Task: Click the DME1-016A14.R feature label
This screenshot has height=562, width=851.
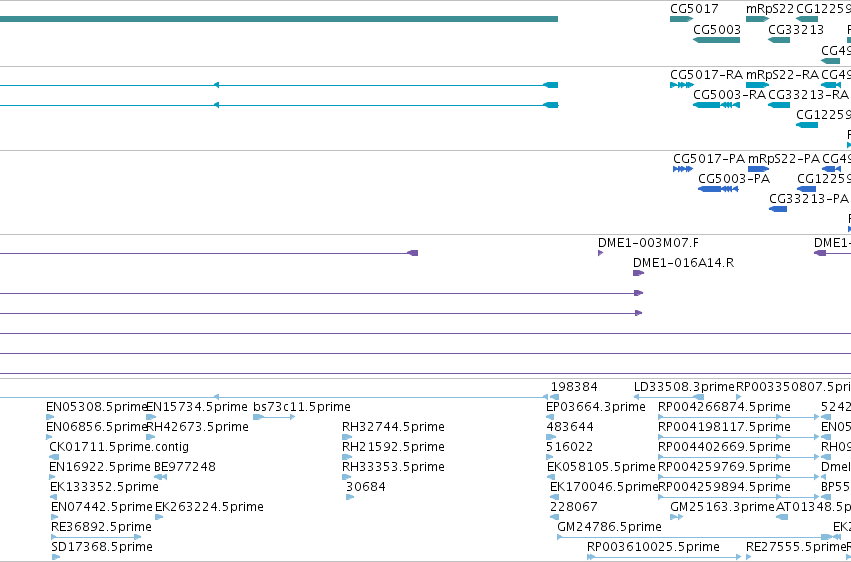Action: click(683, 263)
